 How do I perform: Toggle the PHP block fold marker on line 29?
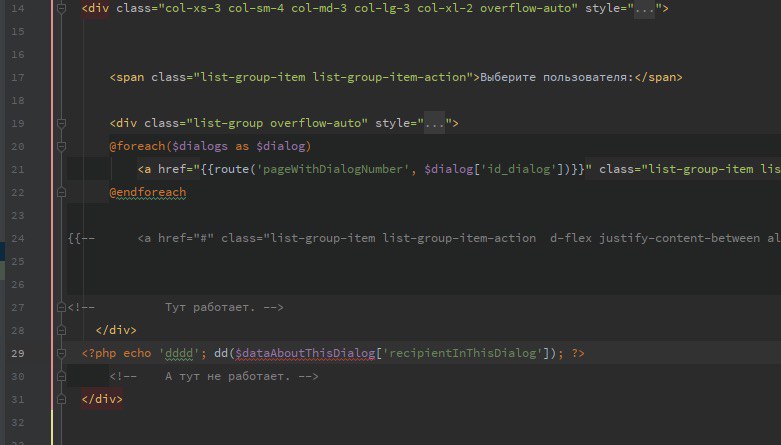[x=61, y=353]
